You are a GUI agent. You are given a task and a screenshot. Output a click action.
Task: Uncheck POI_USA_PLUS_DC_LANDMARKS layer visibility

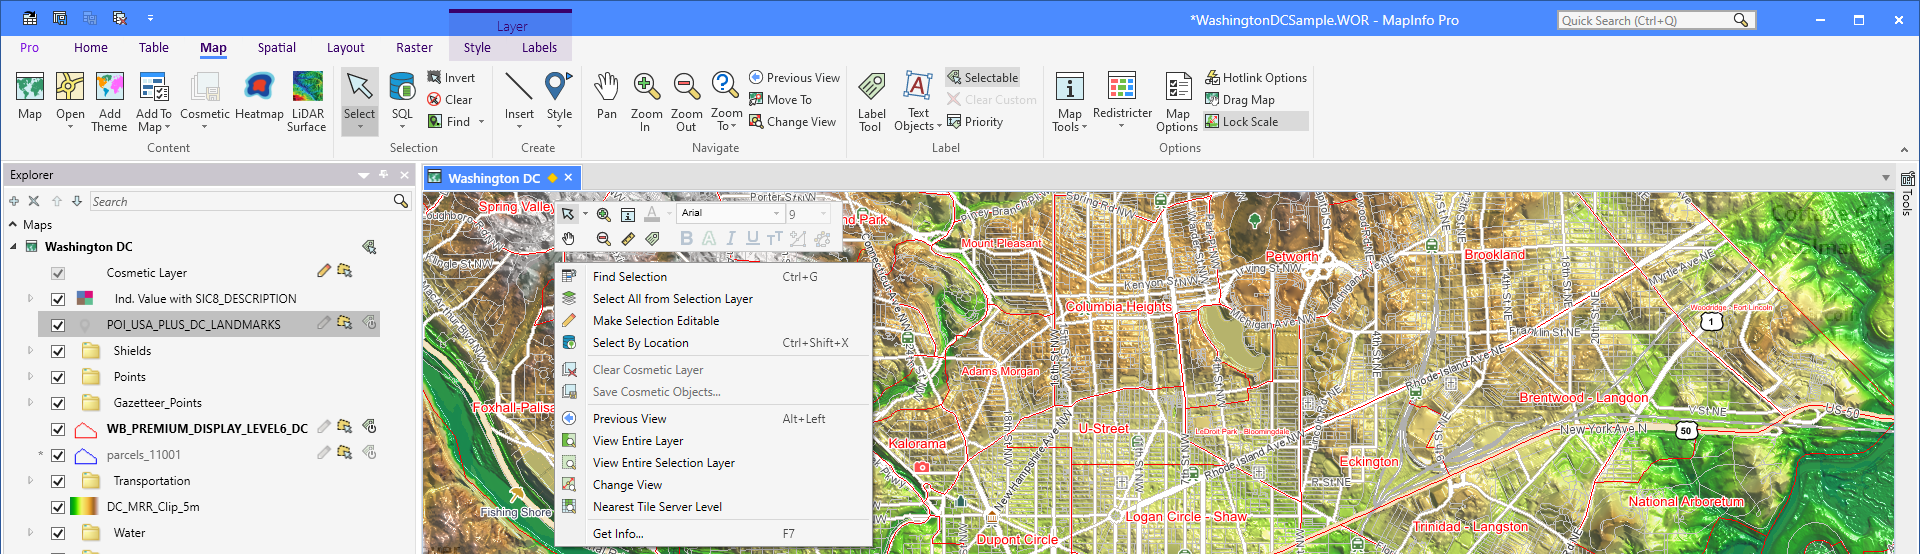tap(58, 324)
